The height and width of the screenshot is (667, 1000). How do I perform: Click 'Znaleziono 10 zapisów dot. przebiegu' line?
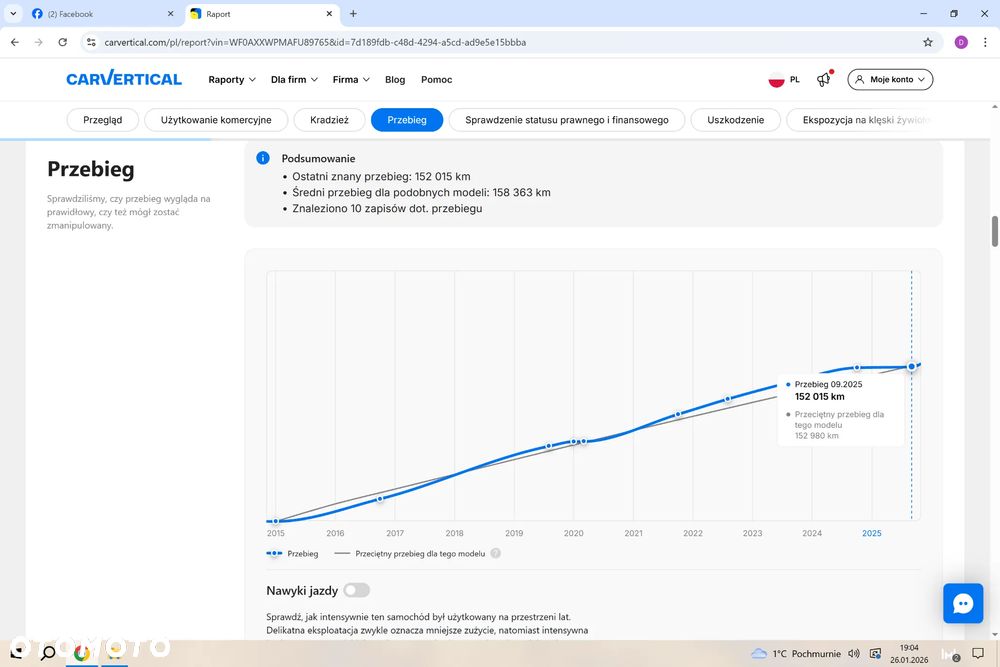point(387,209)
